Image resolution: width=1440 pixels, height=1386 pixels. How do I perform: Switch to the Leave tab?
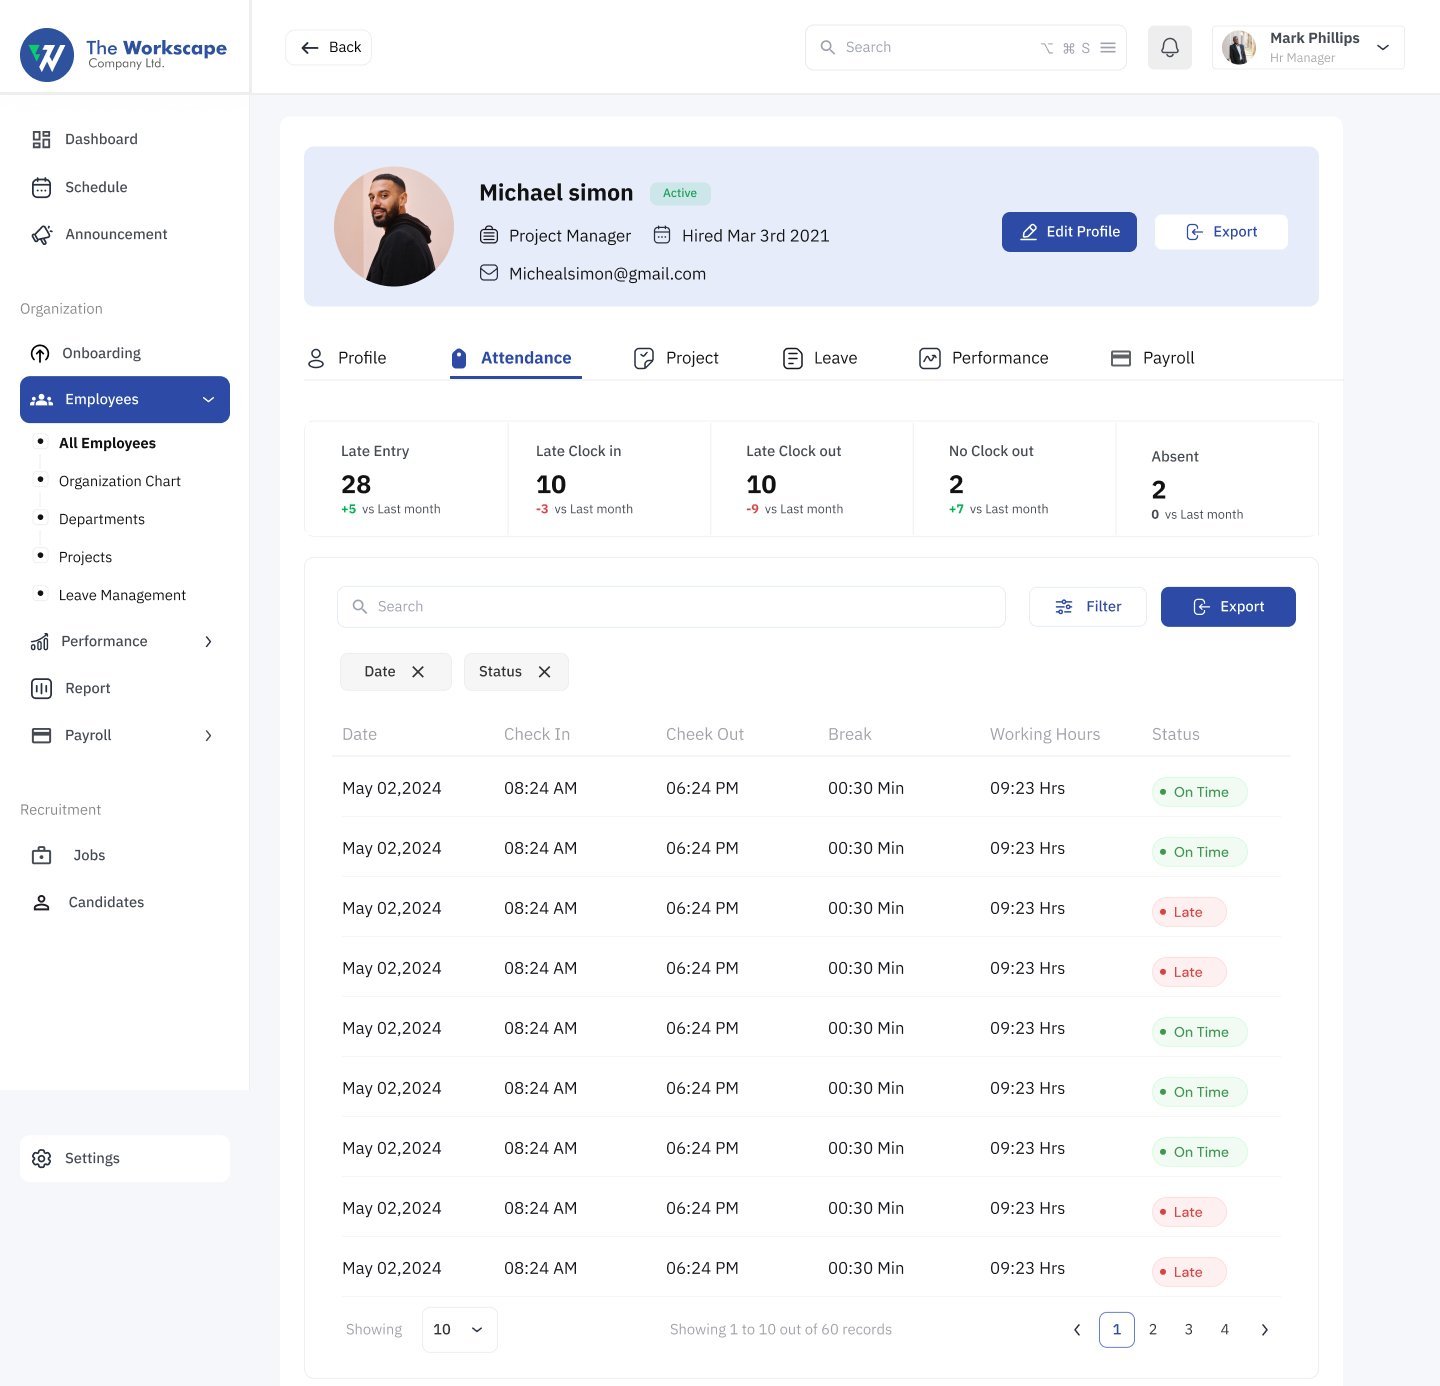pyautogui.click(x=819, y=358)
